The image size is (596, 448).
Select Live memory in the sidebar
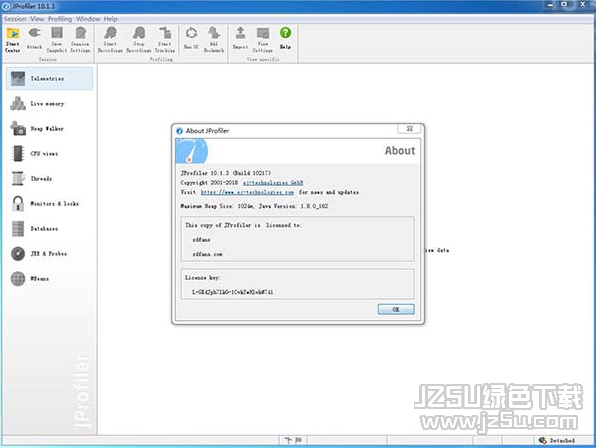49,103
